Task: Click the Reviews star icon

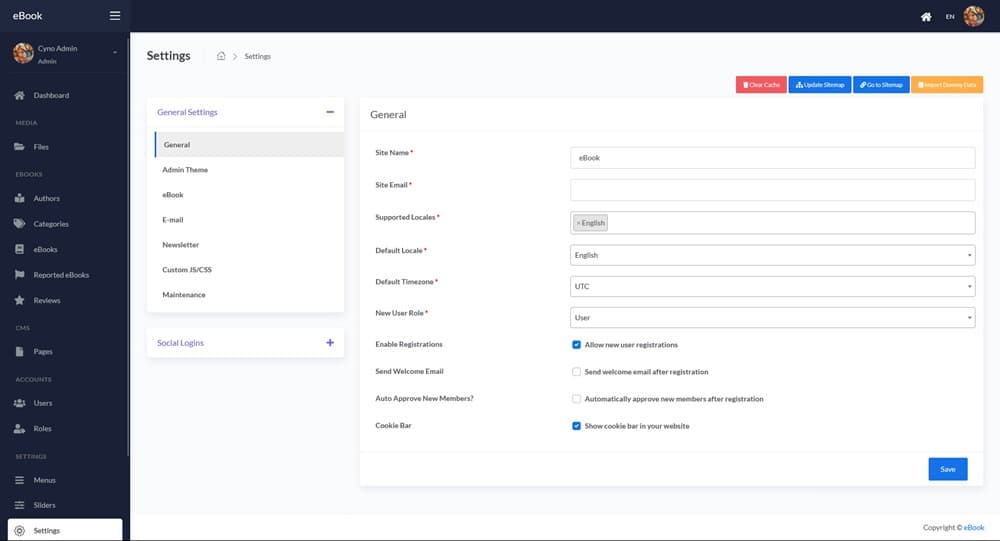Action: (x=19, y=300)
